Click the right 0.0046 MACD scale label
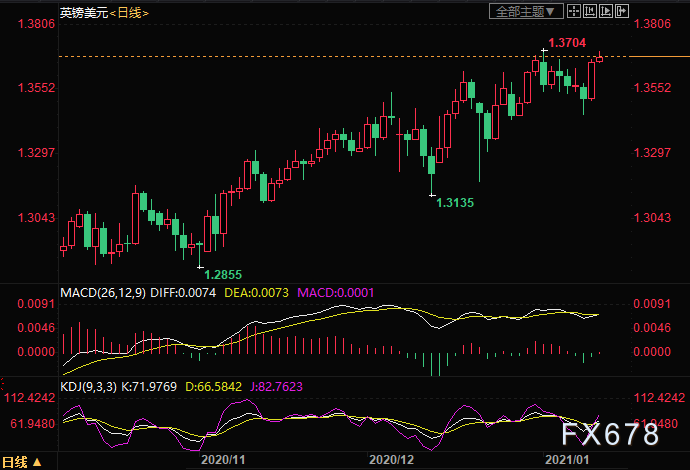Screen dimensions: 690x470 (652, 328)
